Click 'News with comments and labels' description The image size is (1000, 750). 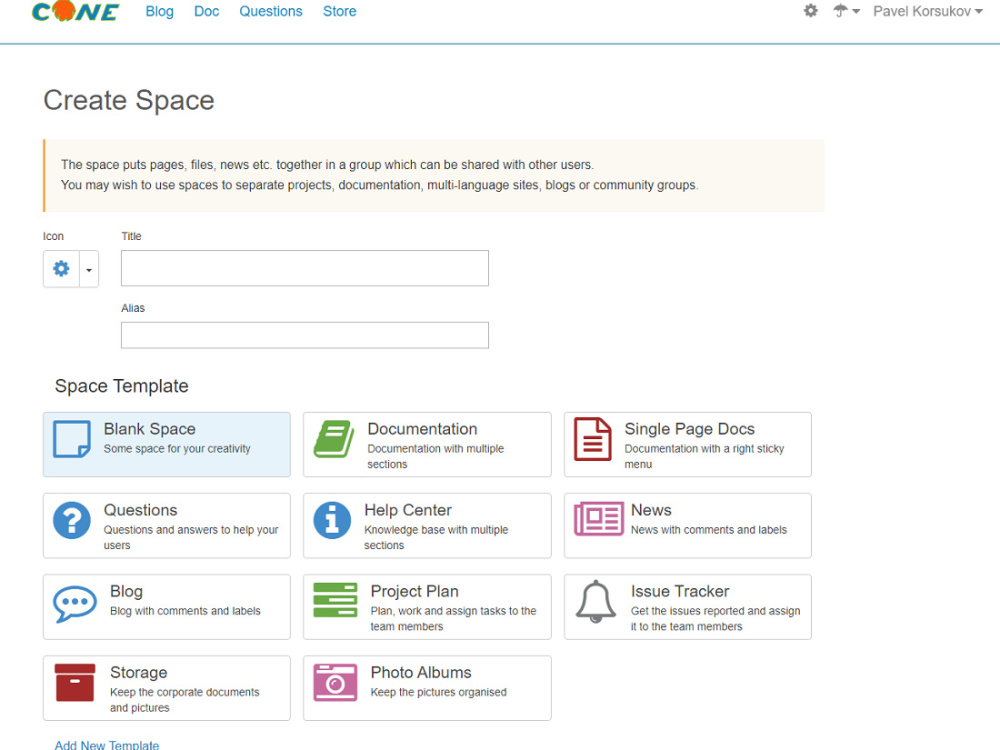click(x=709, y=529)
